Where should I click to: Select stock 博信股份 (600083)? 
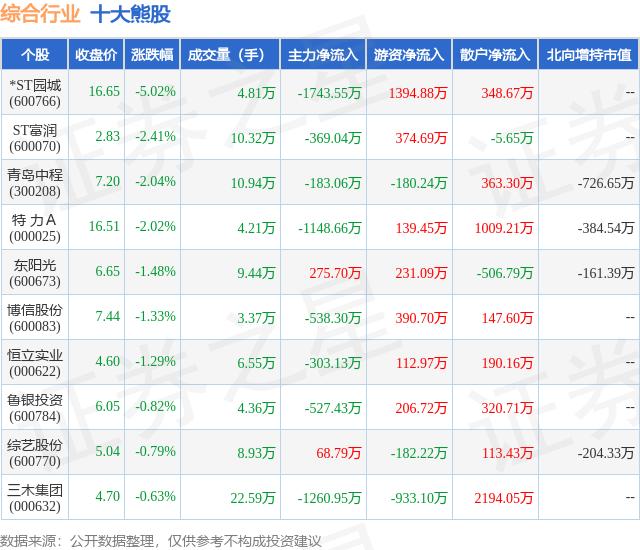[x=35, y=318]
